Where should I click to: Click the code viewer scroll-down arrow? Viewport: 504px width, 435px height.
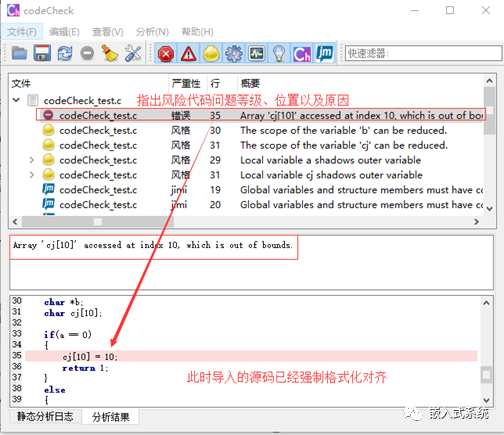coord(486,400)
